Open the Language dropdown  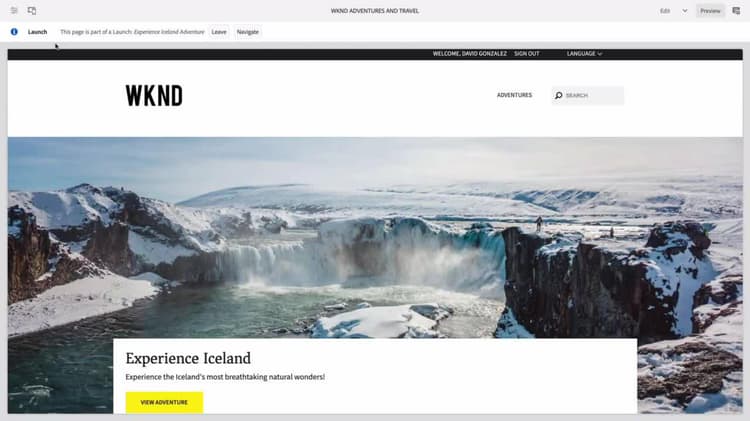(584, 54)
